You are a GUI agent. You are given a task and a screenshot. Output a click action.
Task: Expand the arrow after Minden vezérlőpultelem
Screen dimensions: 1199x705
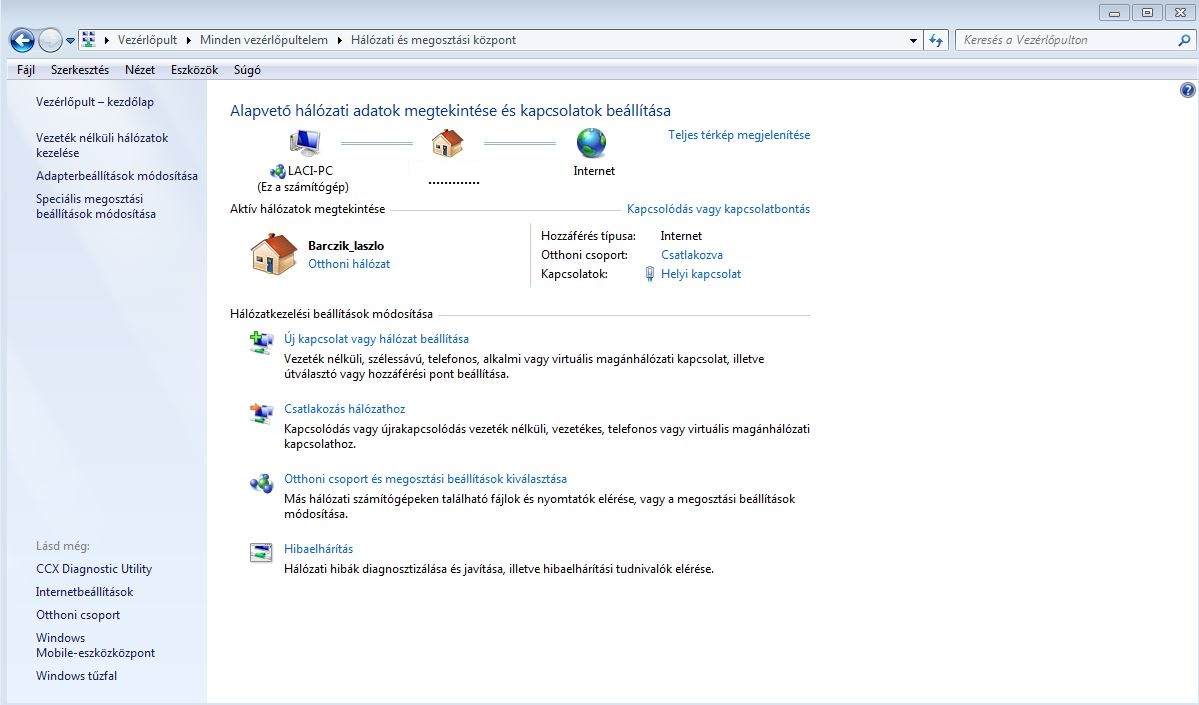click(340, 40)
